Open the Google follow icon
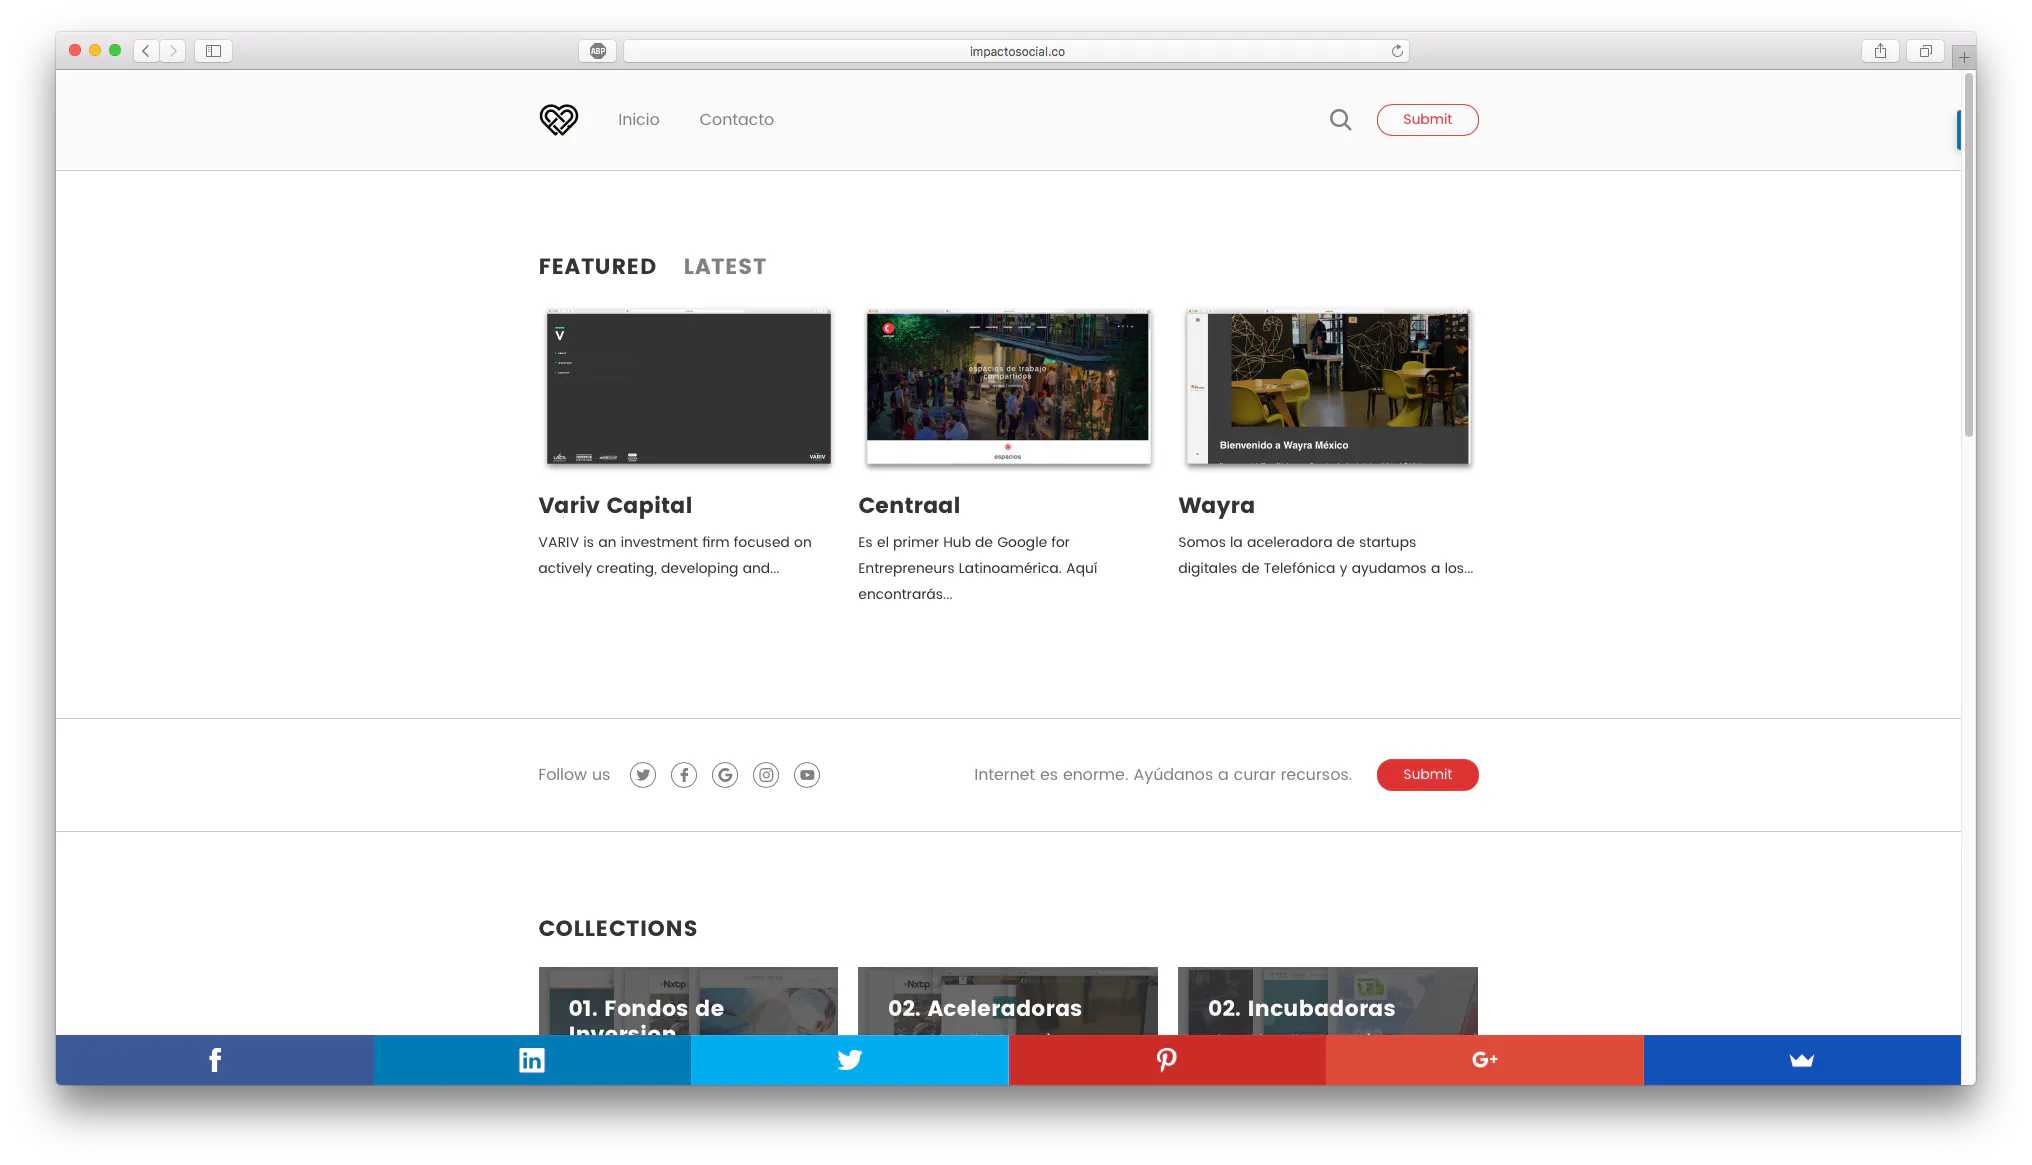The width and height of the screenshot is (2032, 1165). [725, 775]
